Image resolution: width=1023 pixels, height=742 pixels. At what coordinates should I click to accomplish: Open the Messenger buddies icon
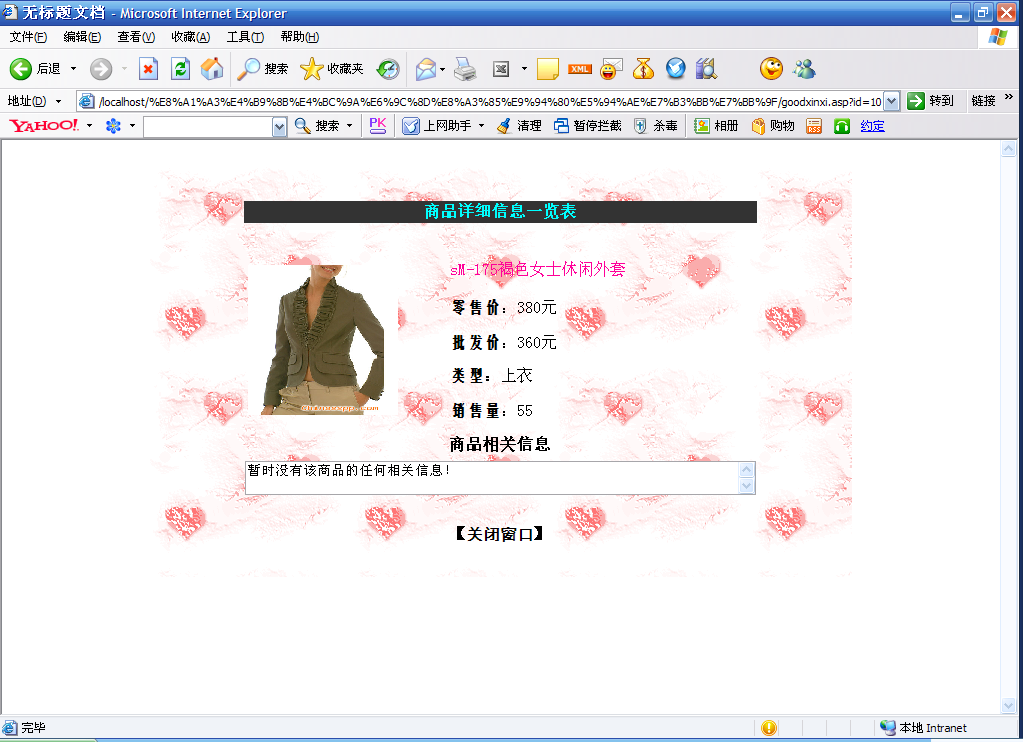coord(804,69)
